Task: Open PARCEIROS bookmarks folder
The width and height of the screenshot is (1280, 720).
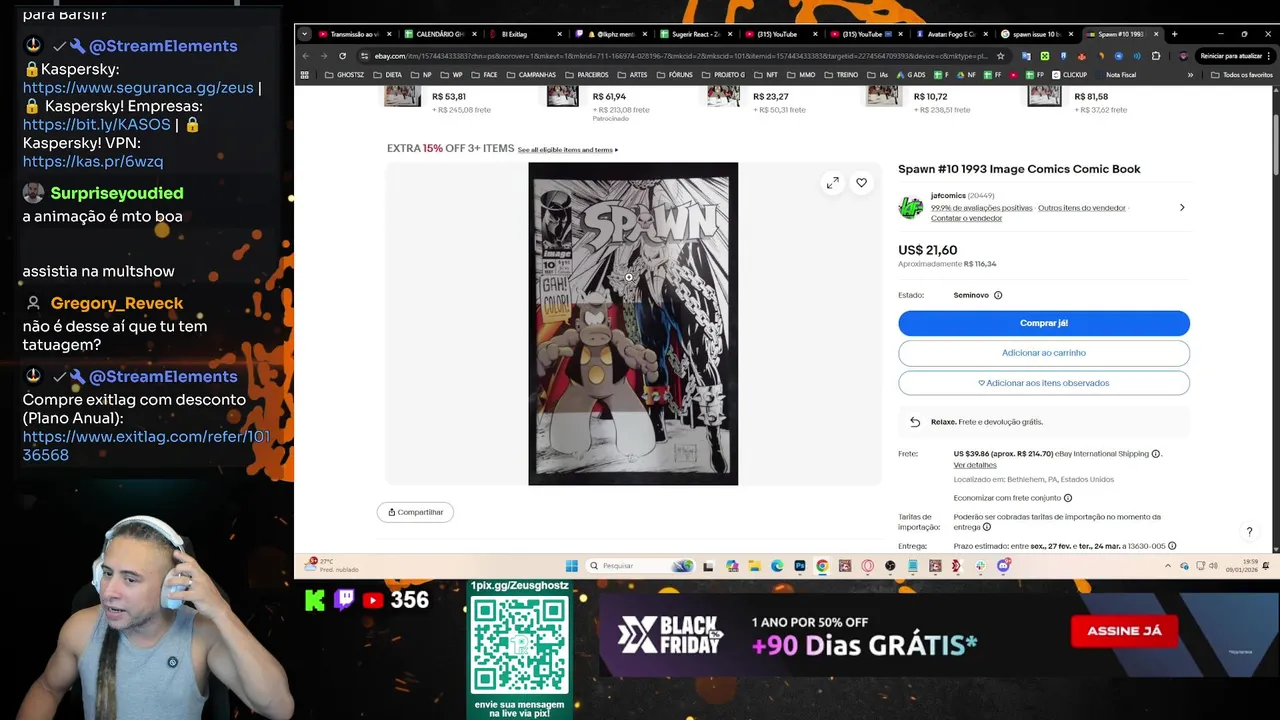Action: point(586,75)
